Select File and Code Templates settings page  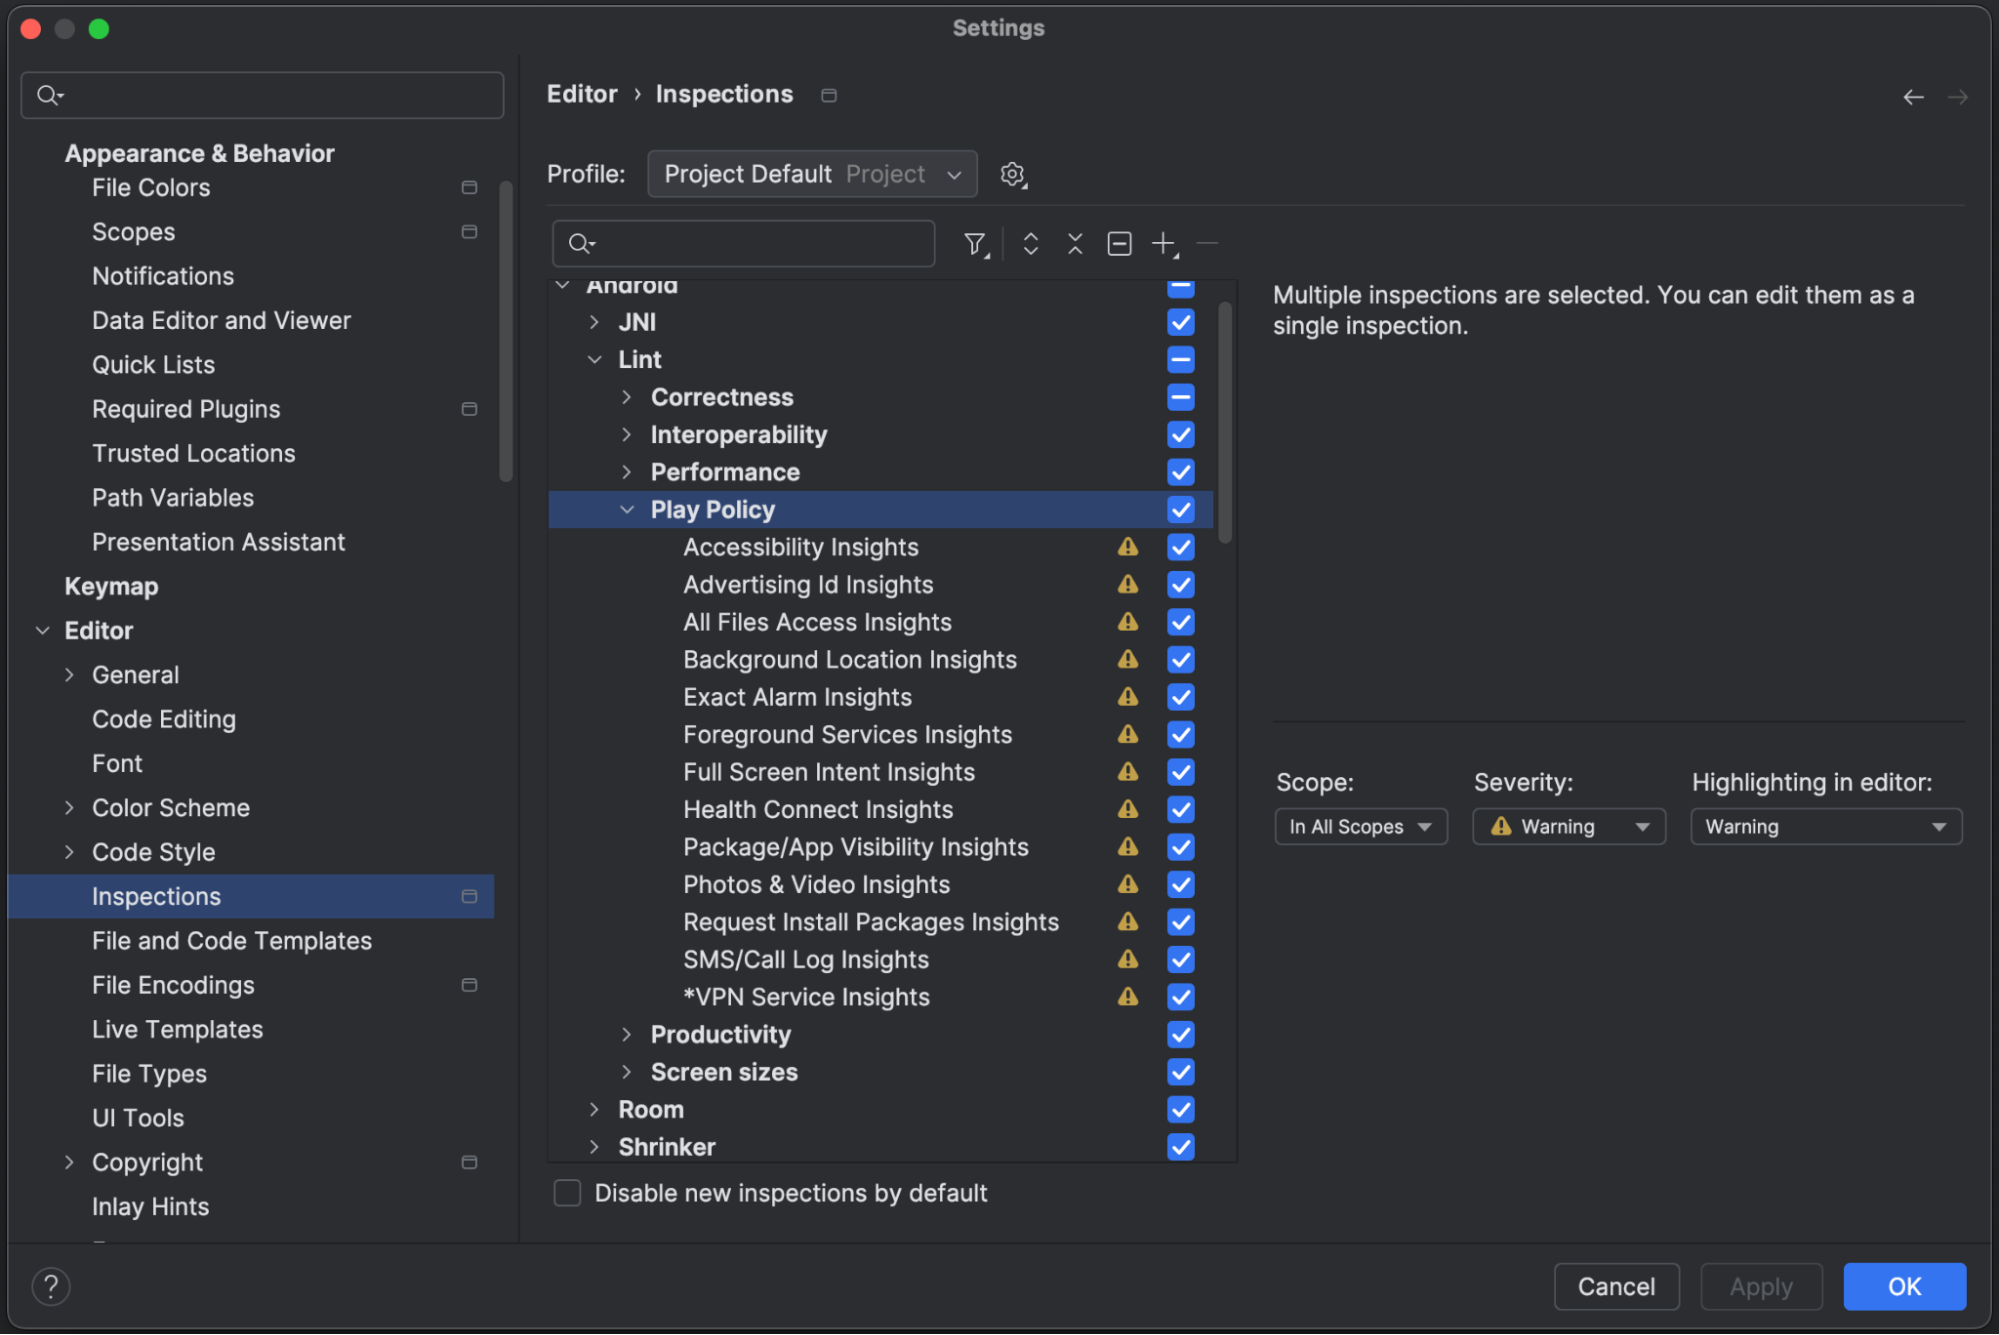pyautogui.click(x=231, y=941)
